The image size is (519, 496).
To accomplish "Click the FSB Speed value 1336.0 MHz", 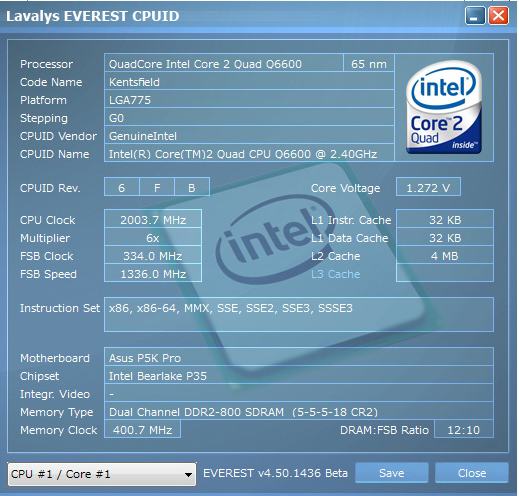I will click(153, 274).
